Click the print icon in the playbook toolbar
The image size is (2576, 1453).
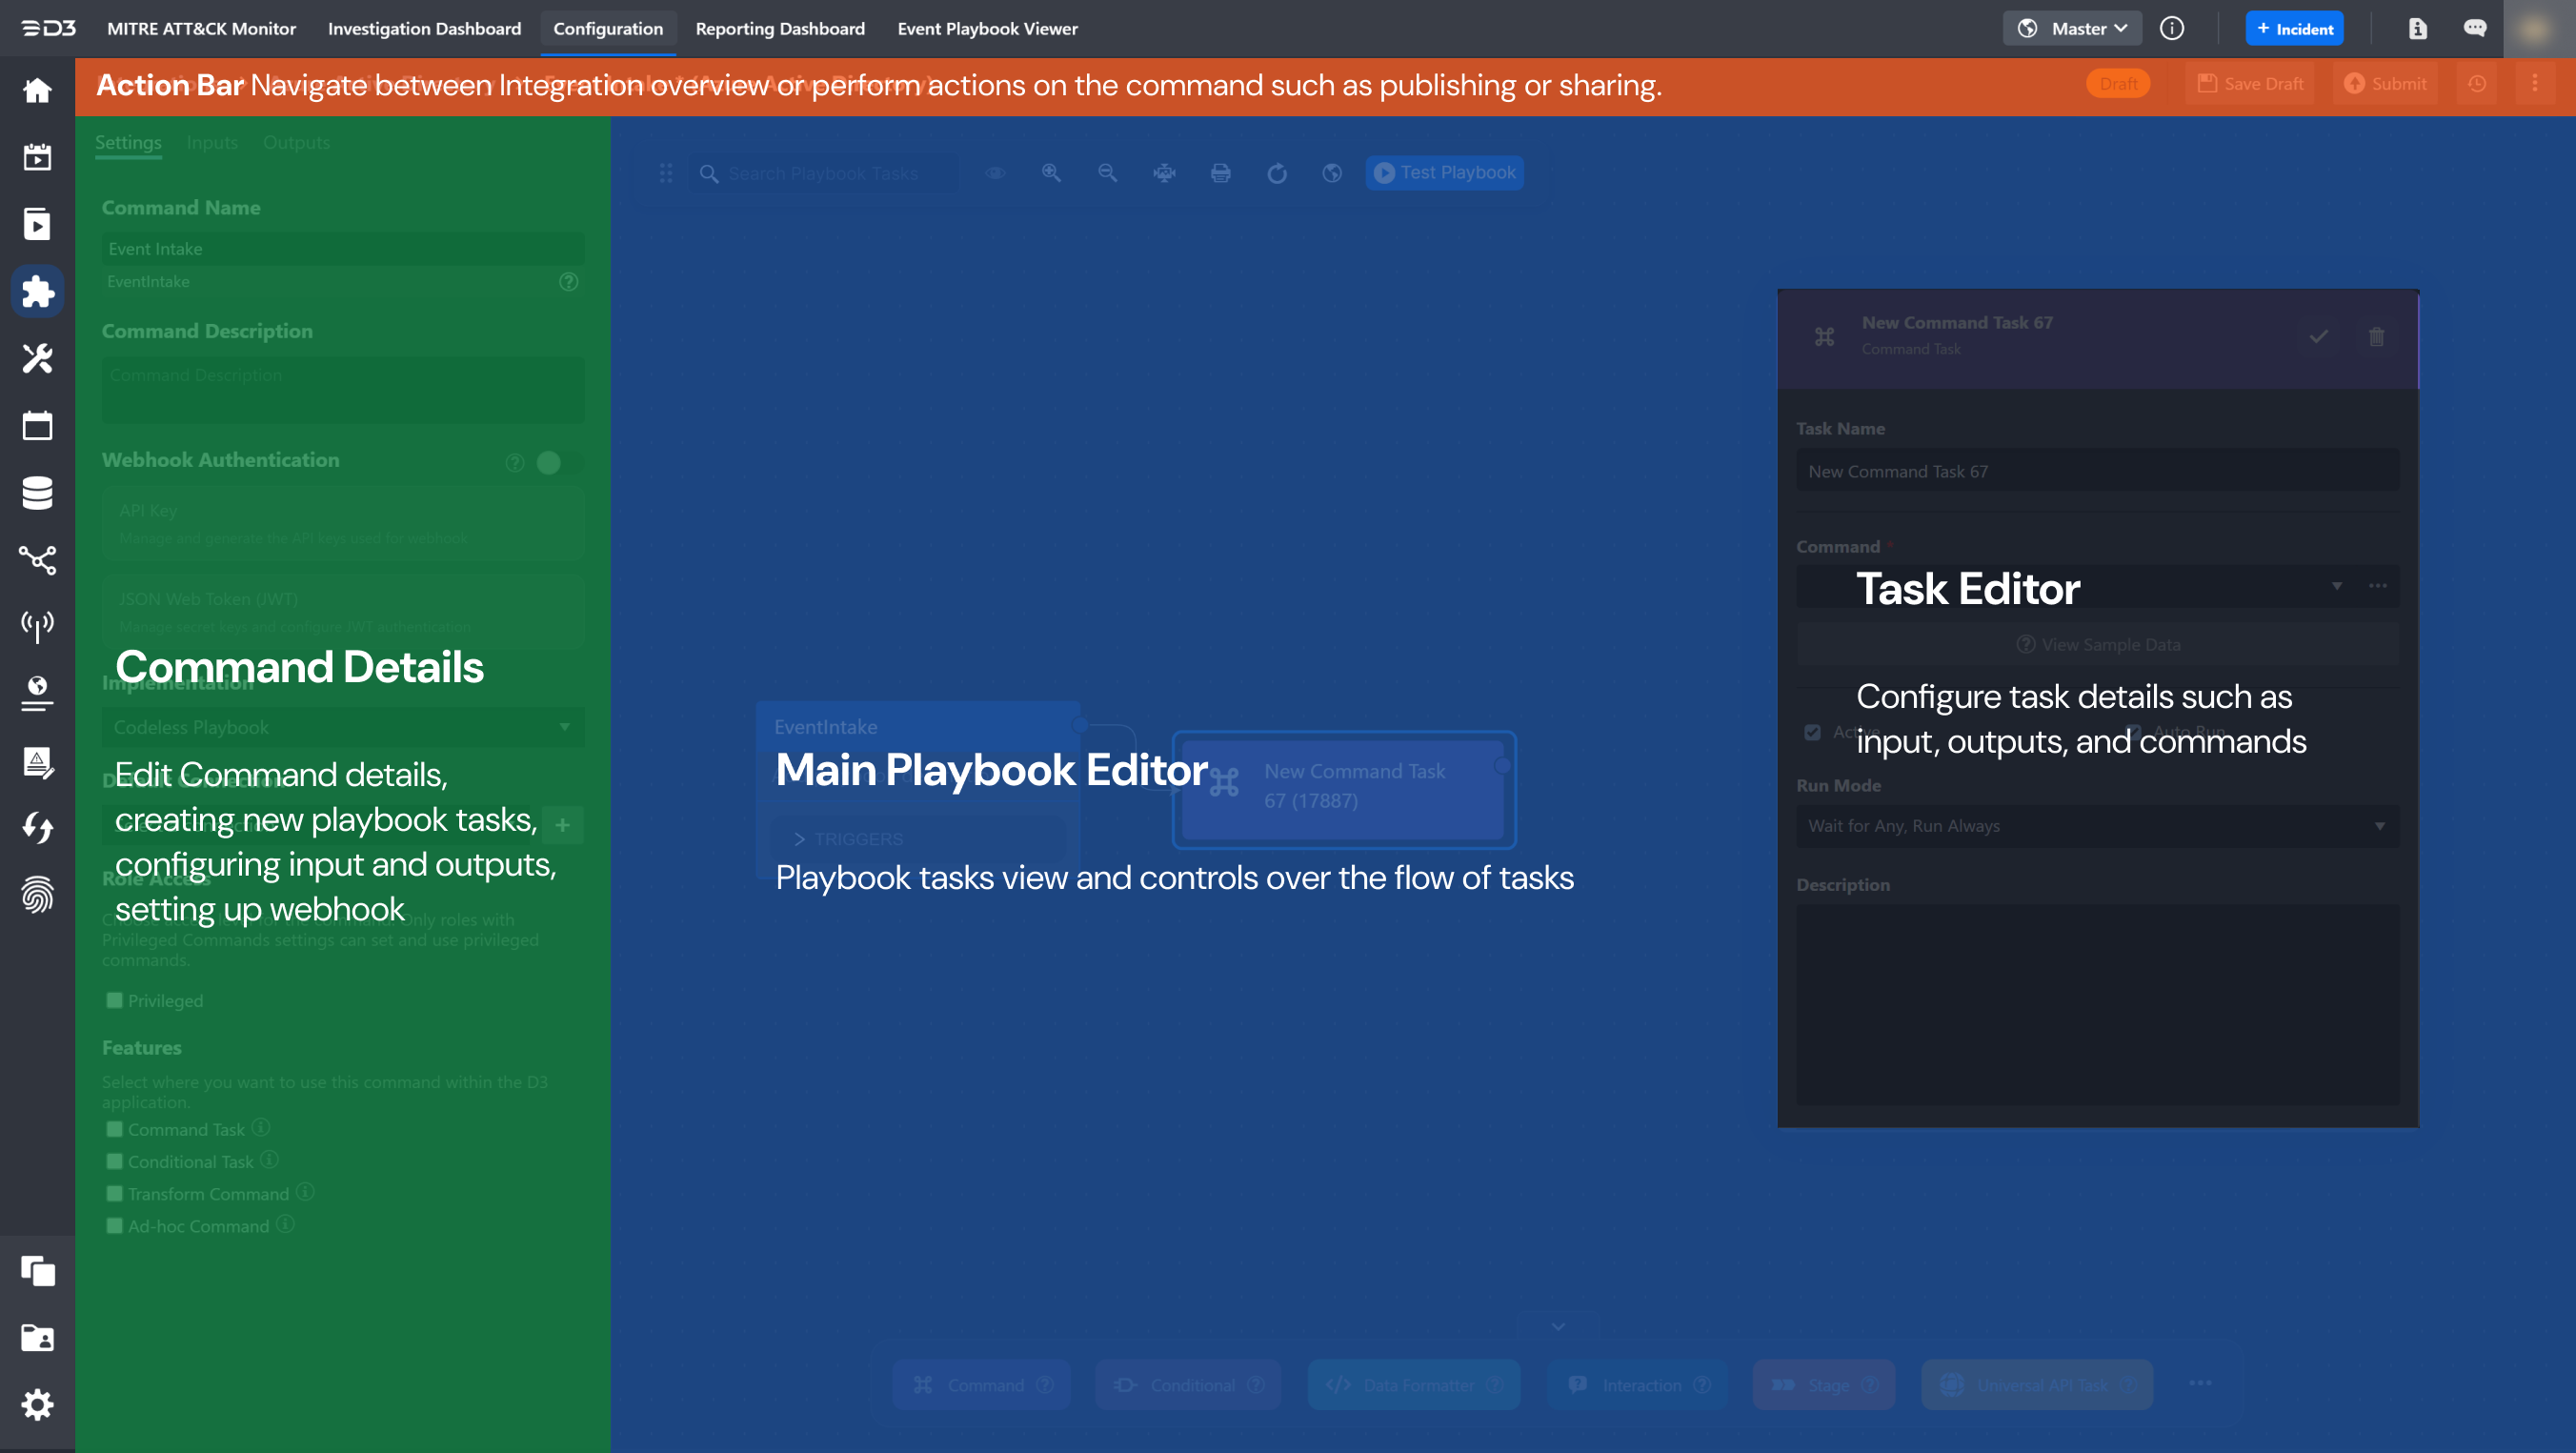pos(1220,173)
